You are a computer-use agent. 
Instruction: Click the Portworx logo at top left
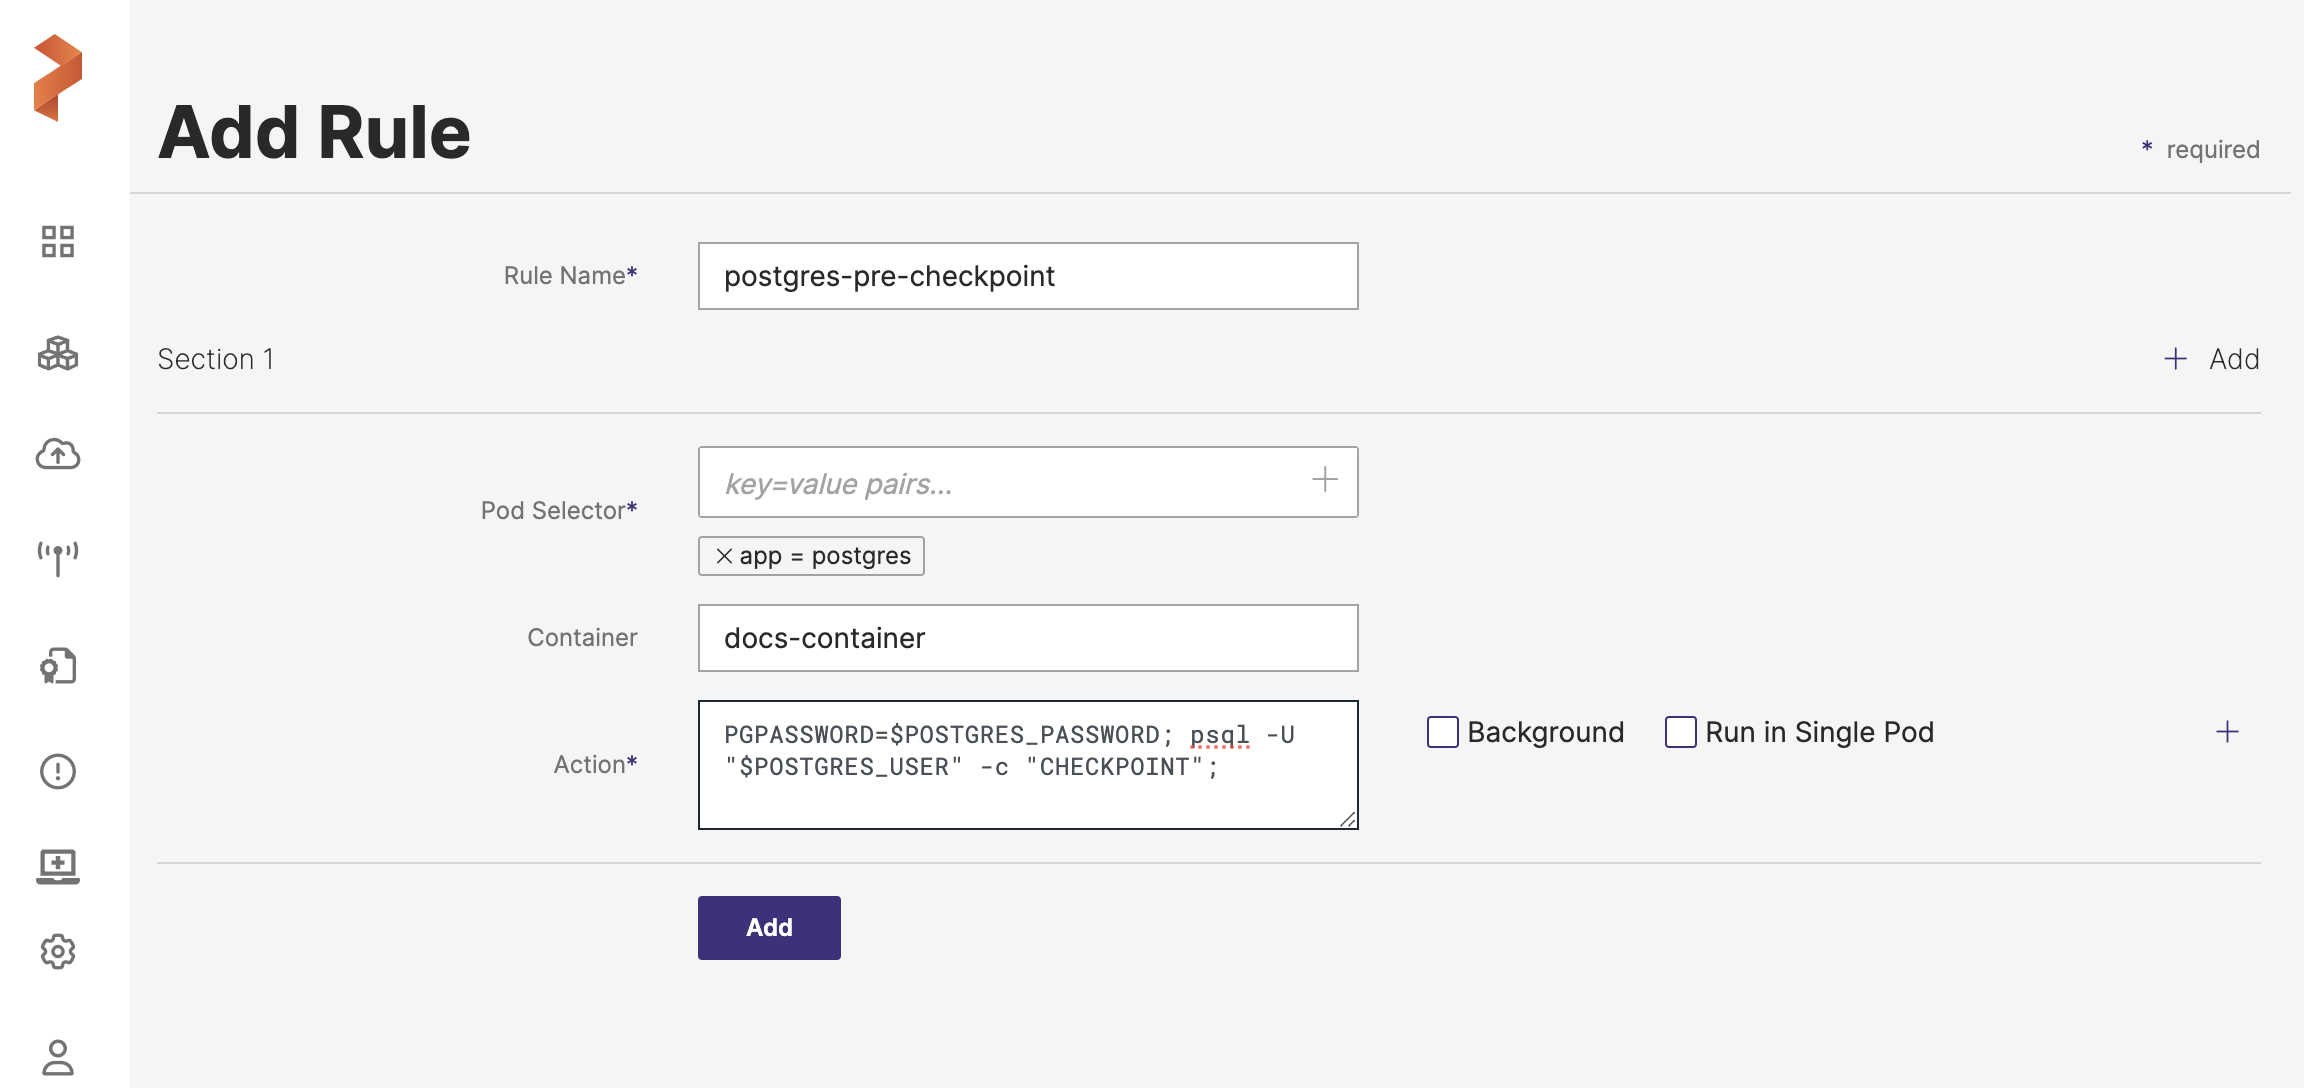coord(58,78)
